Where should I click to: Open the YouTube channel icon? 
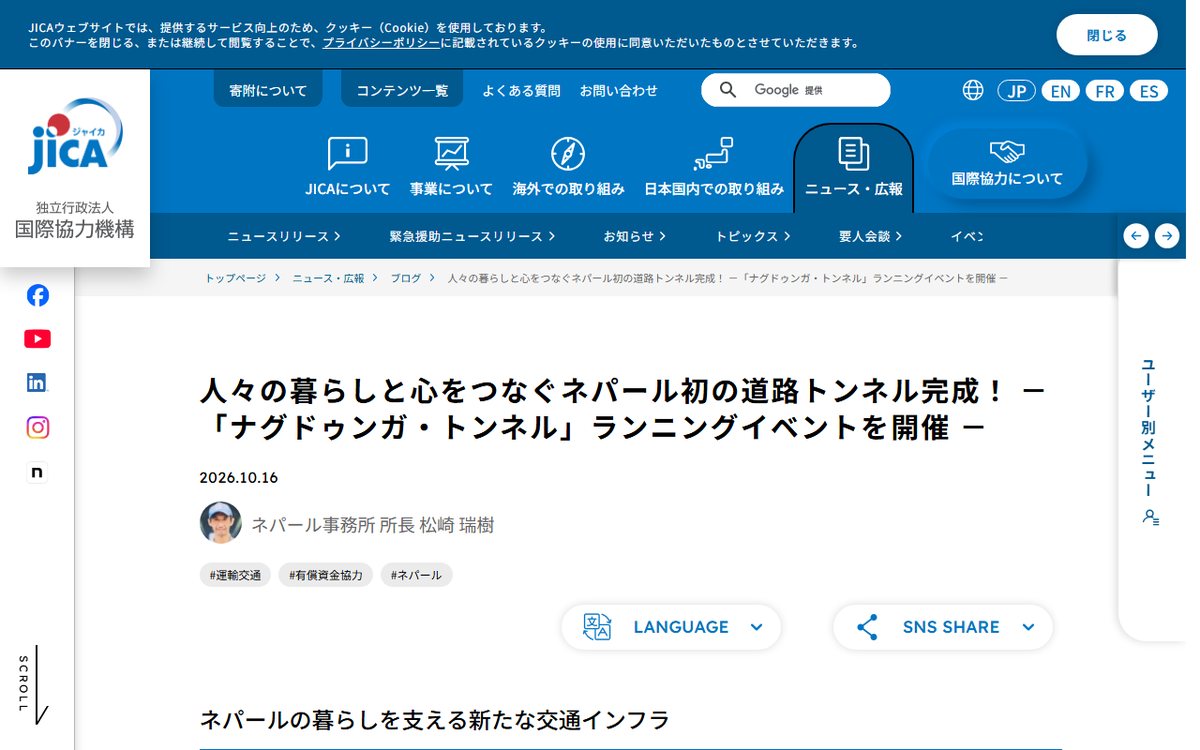tap(38, 339)
